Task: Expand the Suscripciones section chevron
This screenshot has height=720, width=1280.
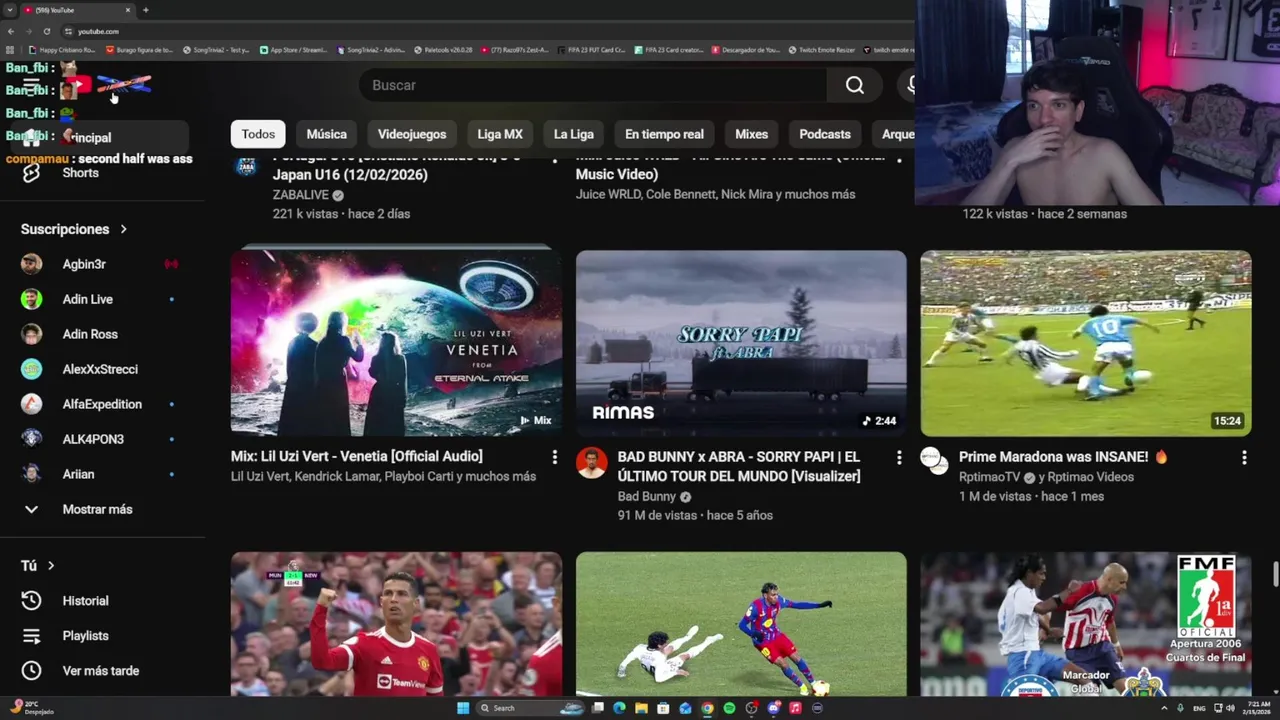Action: (124, 229)
